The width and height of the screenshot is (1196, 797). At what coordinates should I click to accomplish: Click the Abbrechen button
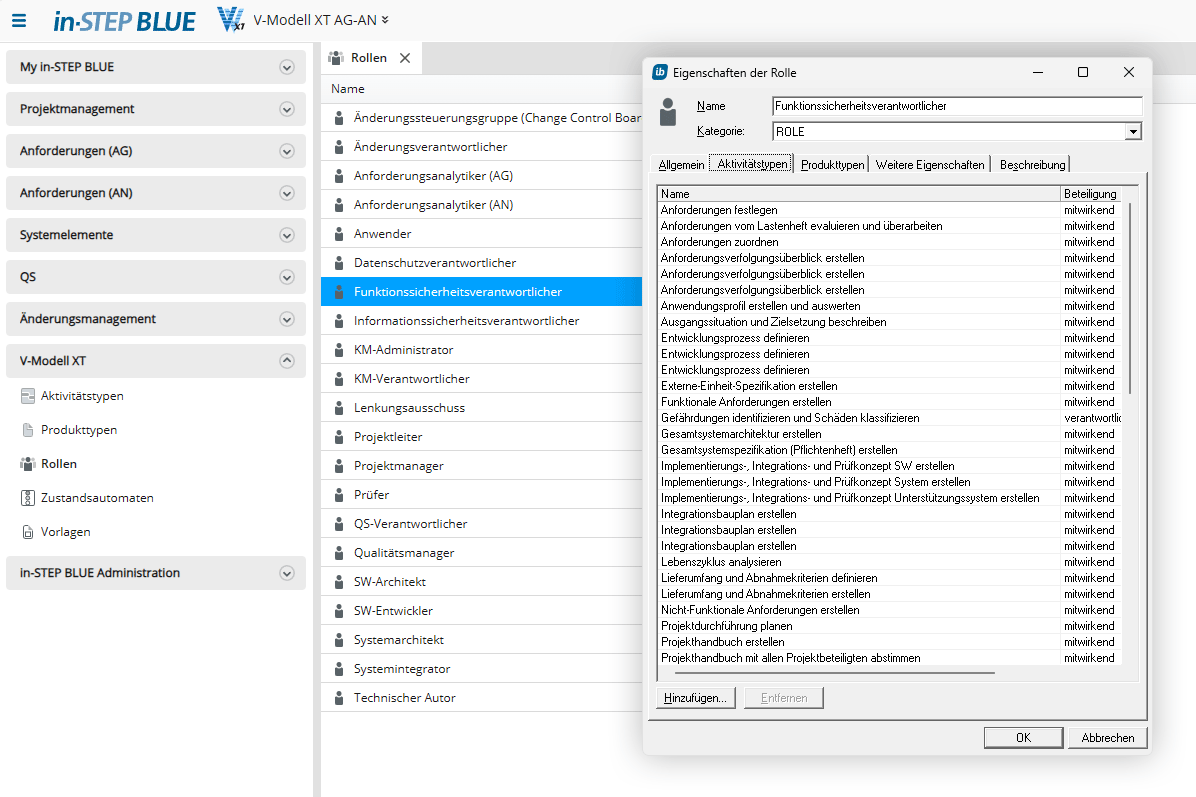pyautogui.click(x=1107, y=738)
